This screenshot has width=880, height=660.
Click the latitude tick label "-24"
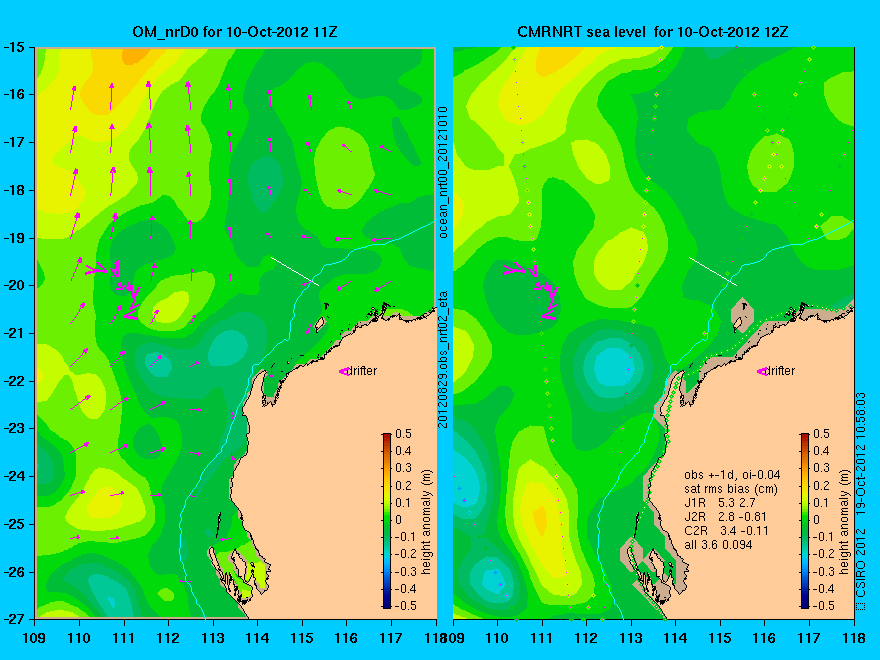click(x=14, y=476)
